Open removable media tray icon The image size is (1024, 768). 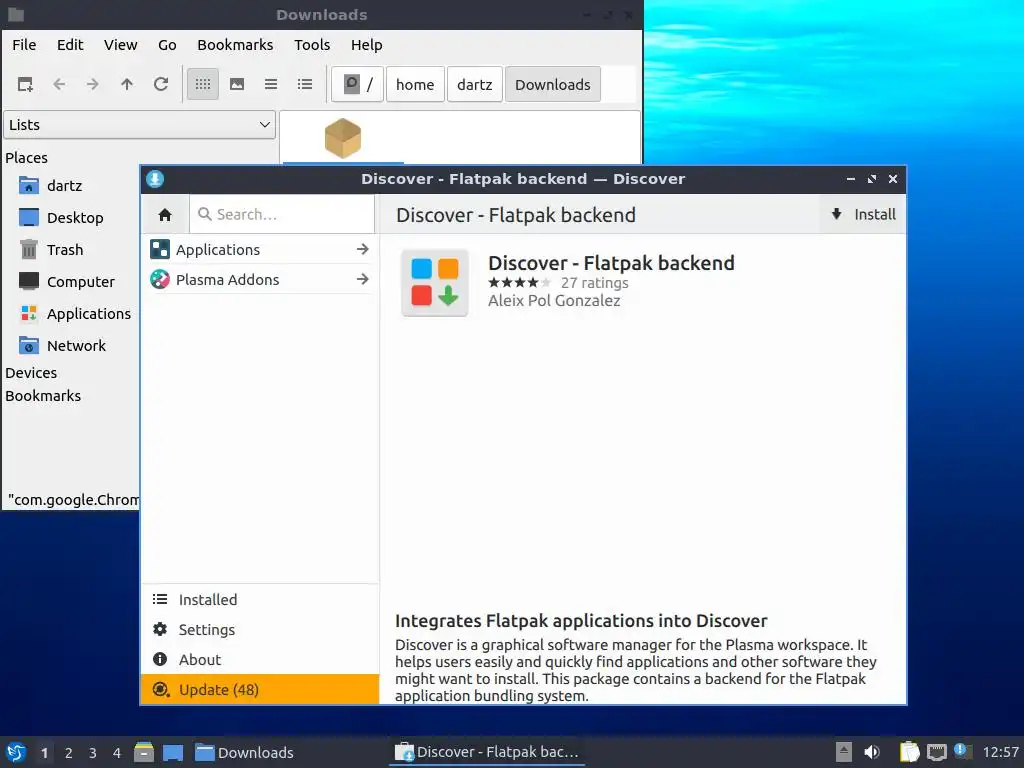click(x=844, y=752)
